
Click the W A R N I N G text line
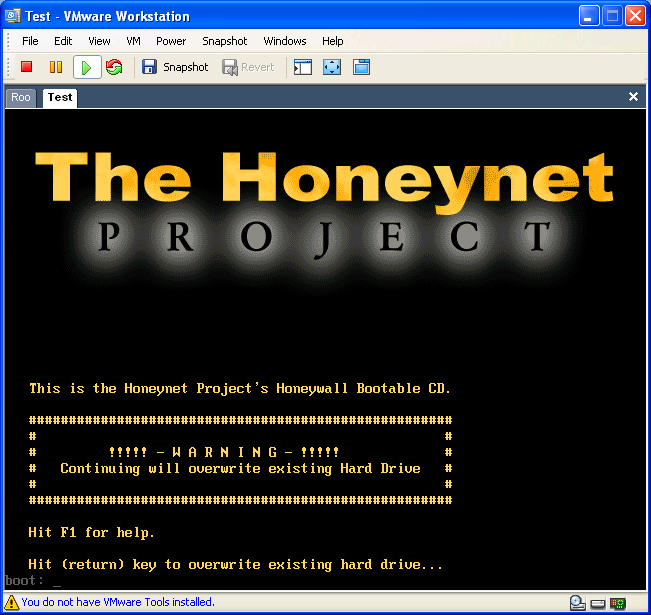[x=224, y=452]
